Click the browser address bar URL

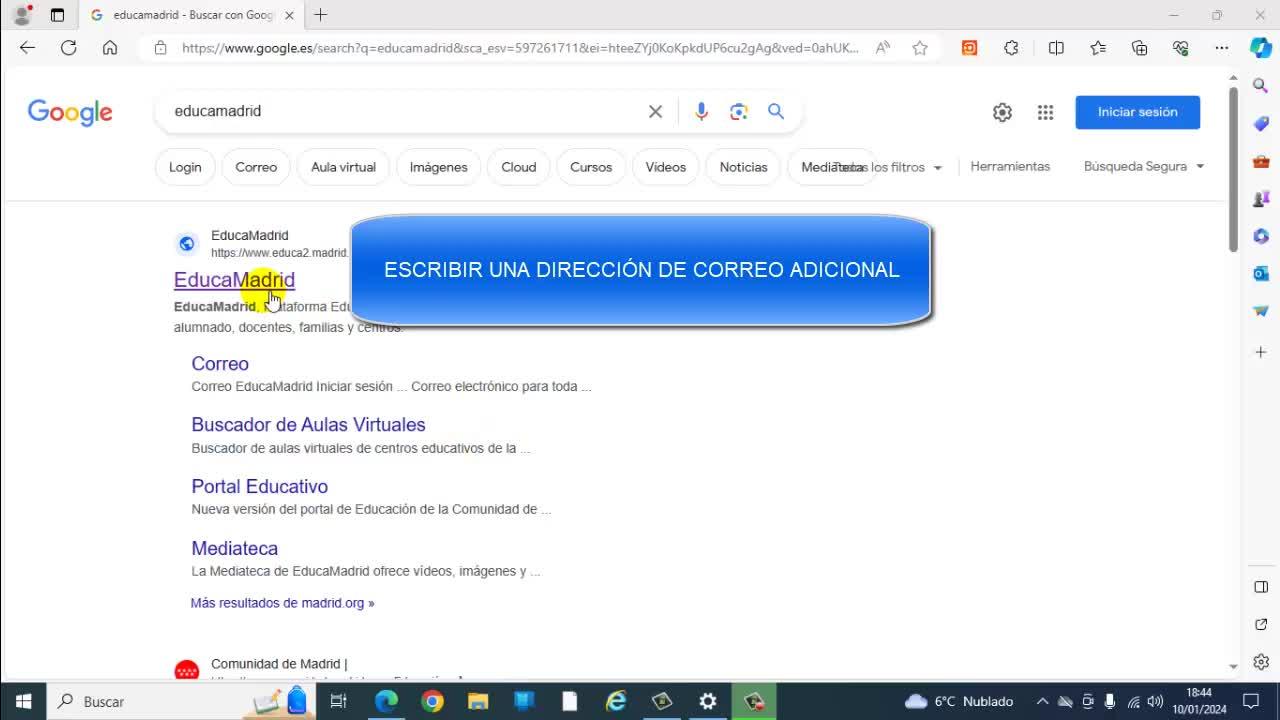click(x=520, y=47)
